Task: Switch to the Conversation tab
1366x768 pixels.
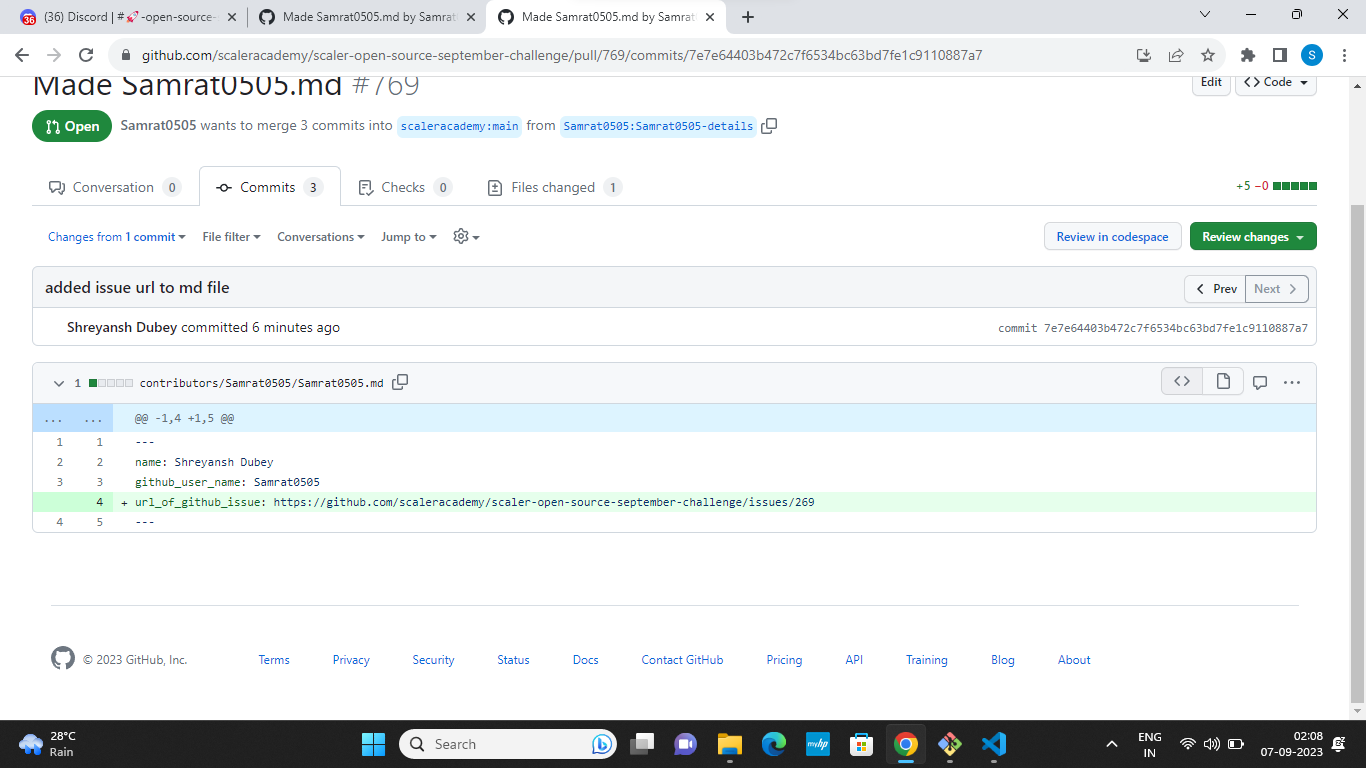Action: coord(113,187)
